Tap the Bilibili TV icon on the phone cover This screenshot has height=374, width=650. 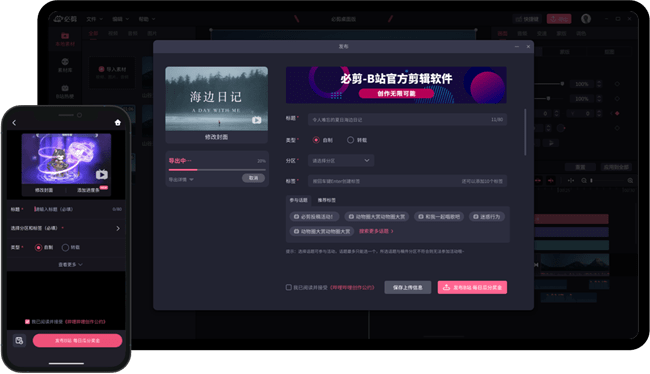102,174
